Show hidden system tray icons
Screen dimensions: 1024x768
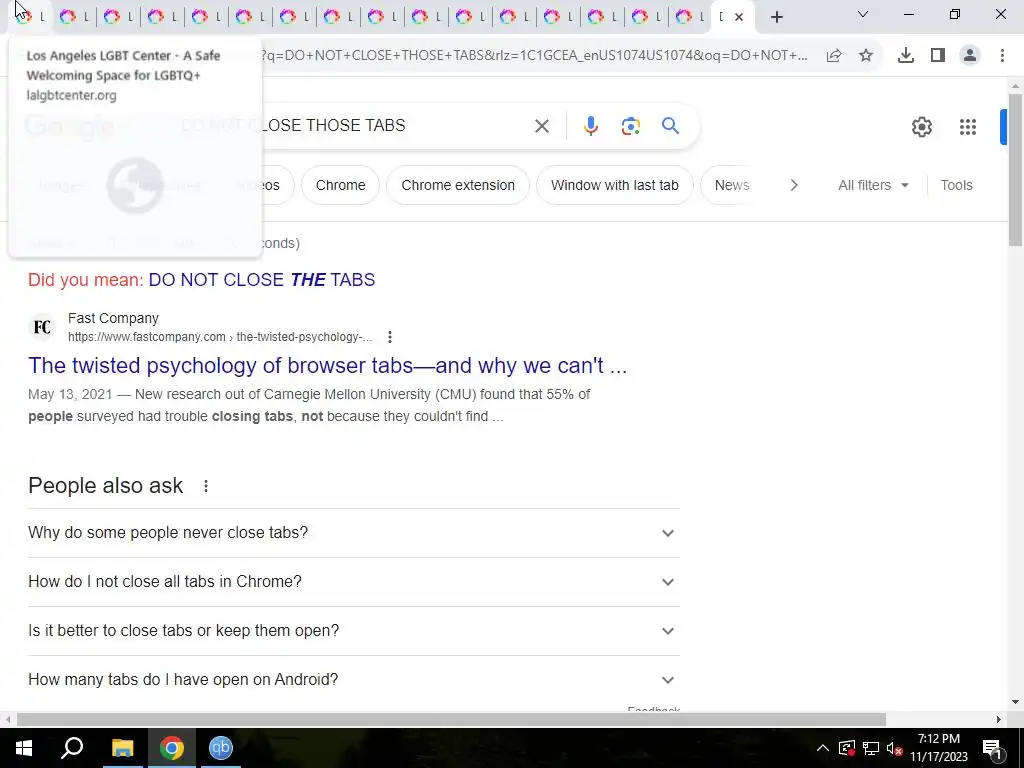pos(823,748)
